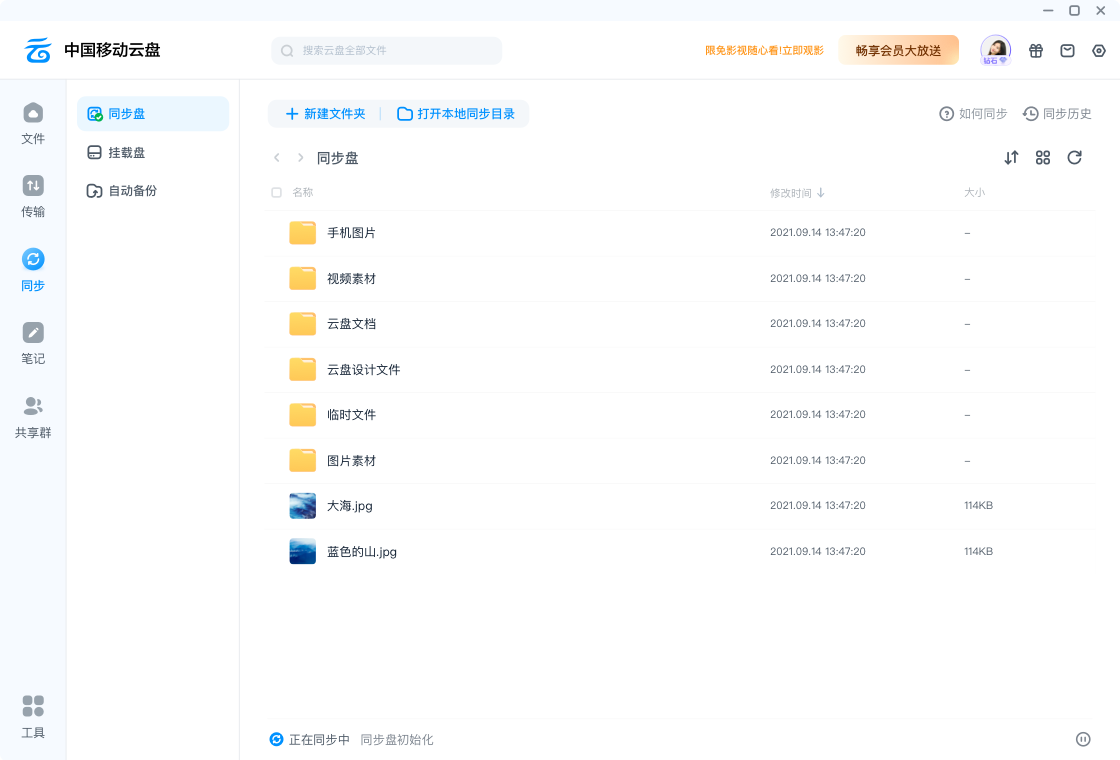Viewport: 1120px width, 760px height.
Task: Open the 工具 tools panel in sidebar
Action: tap(33, 716)
